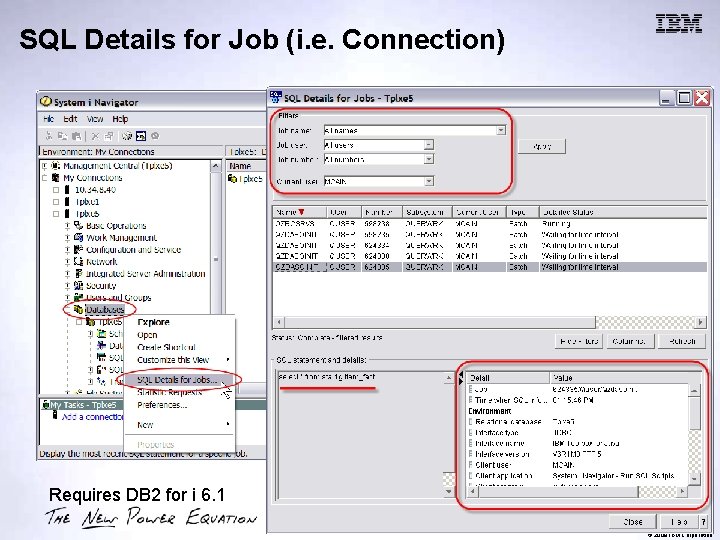The image size is (720, 540).
Task: Open the Job user dropdown
Action: pyautogui.click(x=428, y=145)
